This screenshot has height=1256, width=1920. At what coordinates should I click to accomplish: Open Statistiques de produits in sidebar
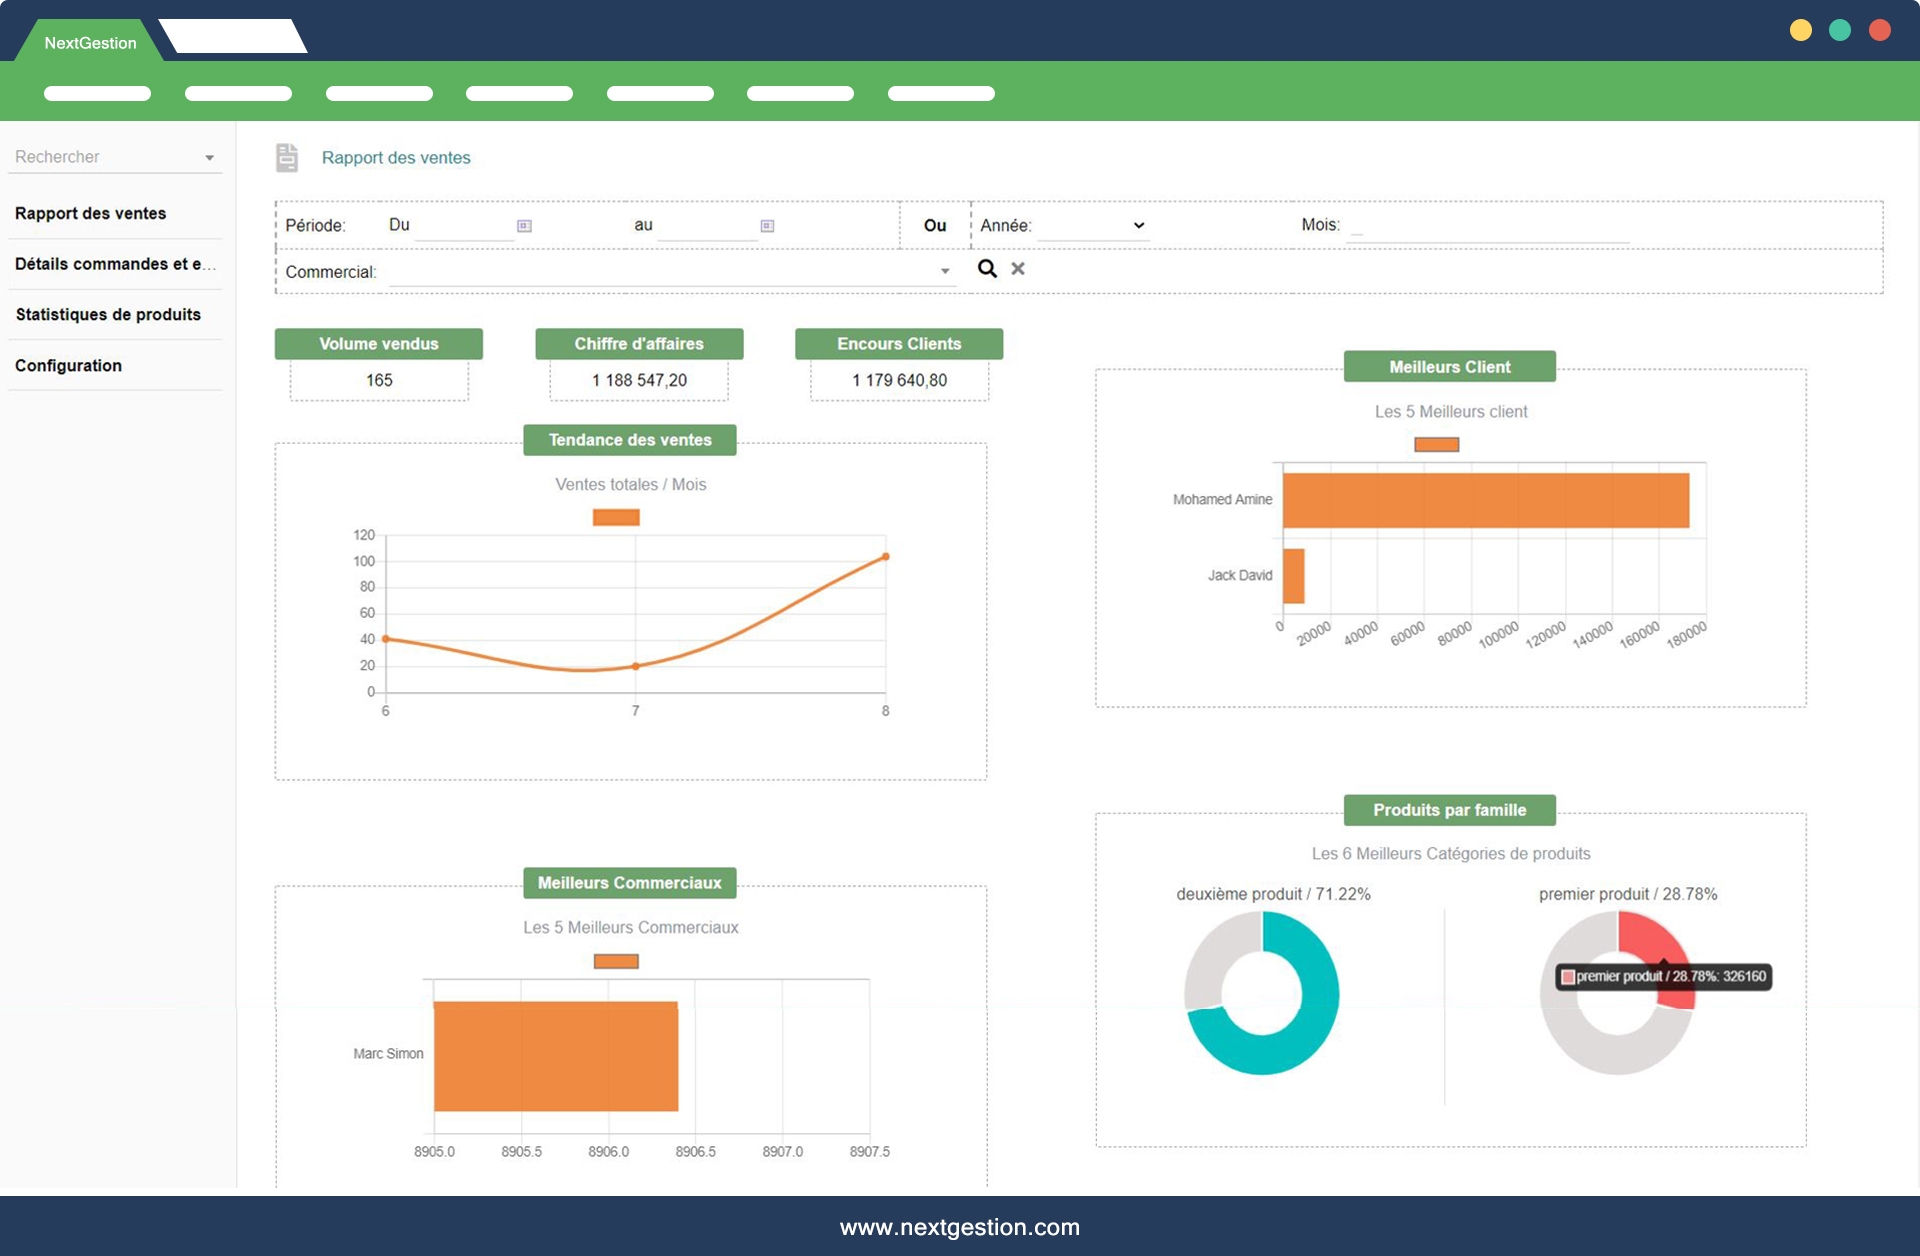(108, 314)
